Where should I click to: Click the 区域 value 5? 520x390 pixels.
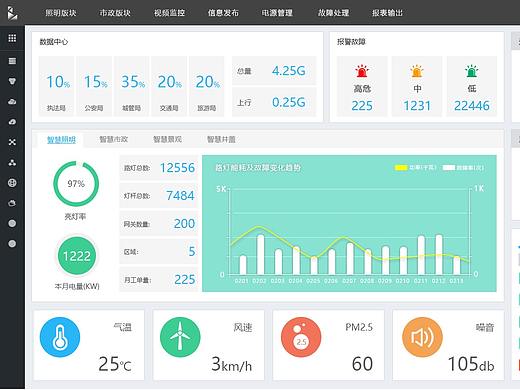tap(192, 251)
